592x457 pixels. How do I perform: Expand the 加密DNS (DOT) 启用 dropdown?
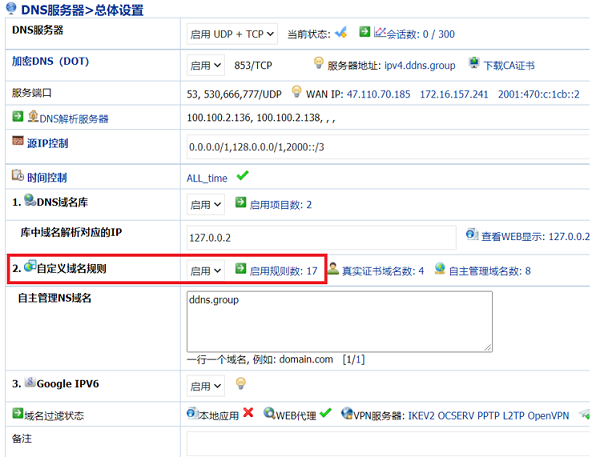(x=205, y=65)
